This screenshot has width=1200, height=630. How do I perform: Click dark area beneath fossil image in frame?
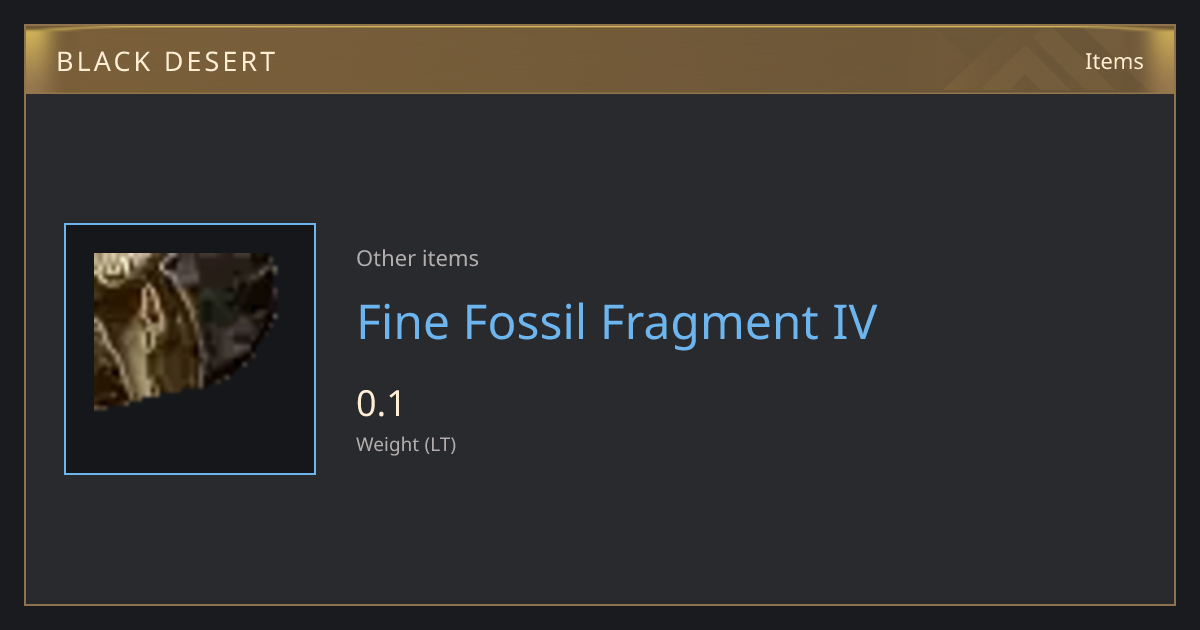[x=190, y=442]
